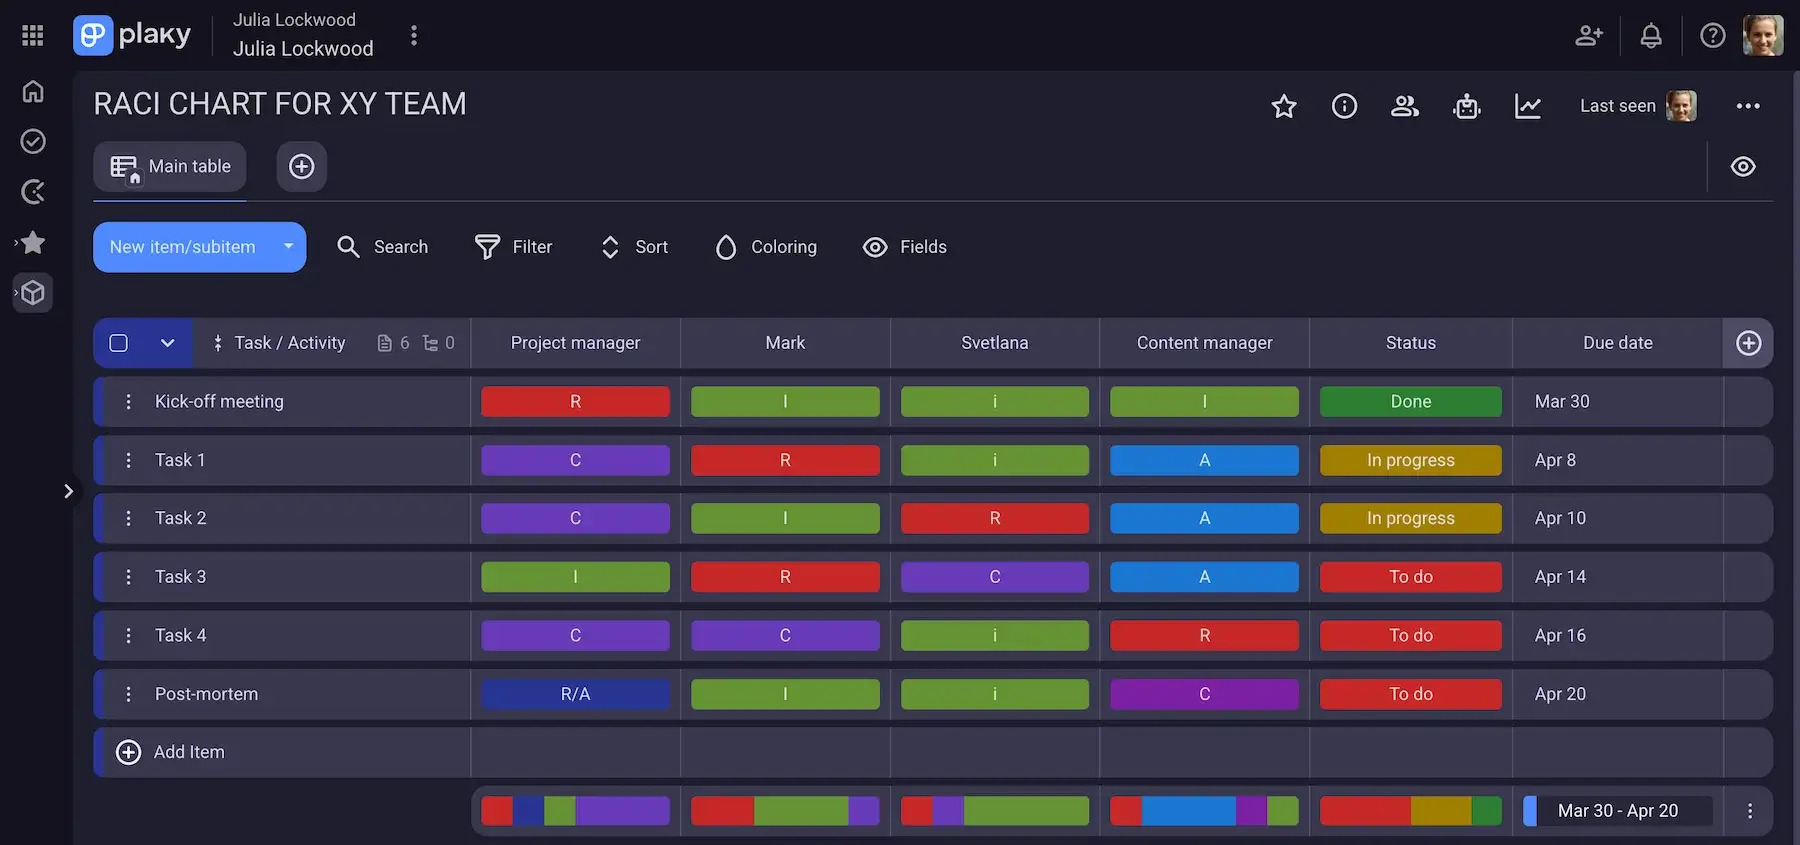Open the automations robot icon
The height and width of the screenshot is (845, 1800).
[x=1466, y=106]
